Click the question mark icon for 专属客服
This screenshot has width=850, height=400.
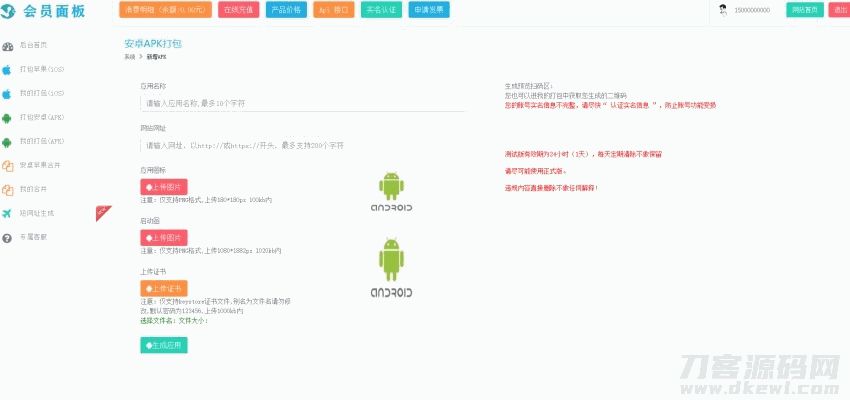click(7, 237)
